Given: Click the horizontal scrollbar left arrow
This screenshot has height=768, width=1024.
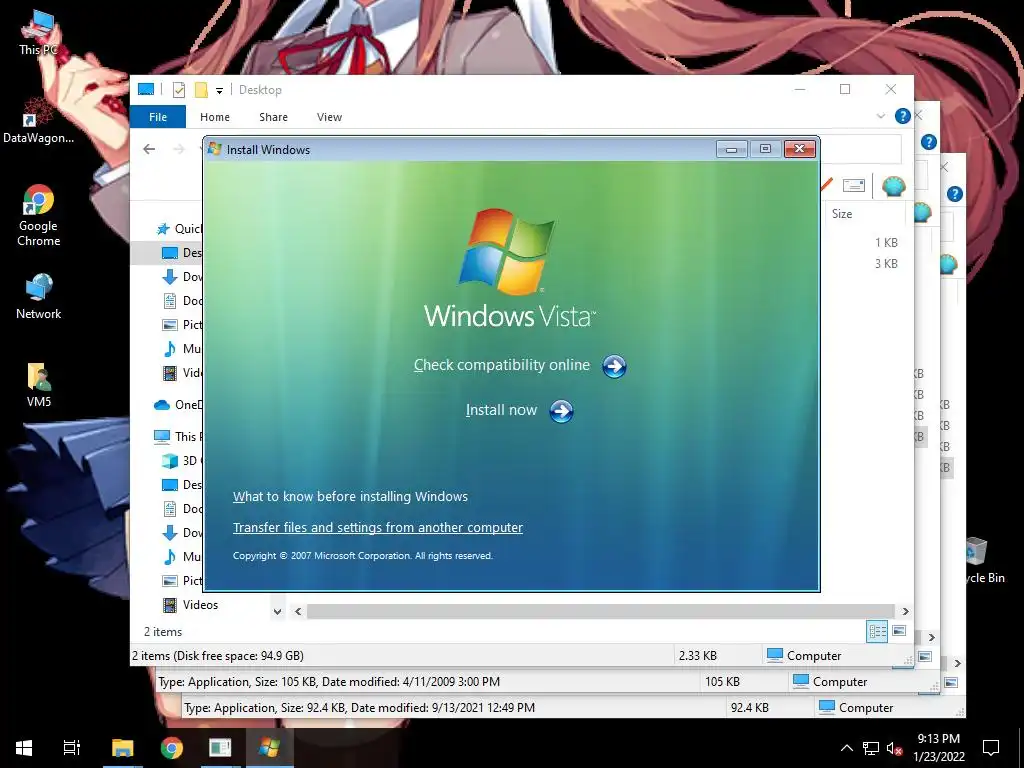Looking at the screenshot, I should 298,612.
